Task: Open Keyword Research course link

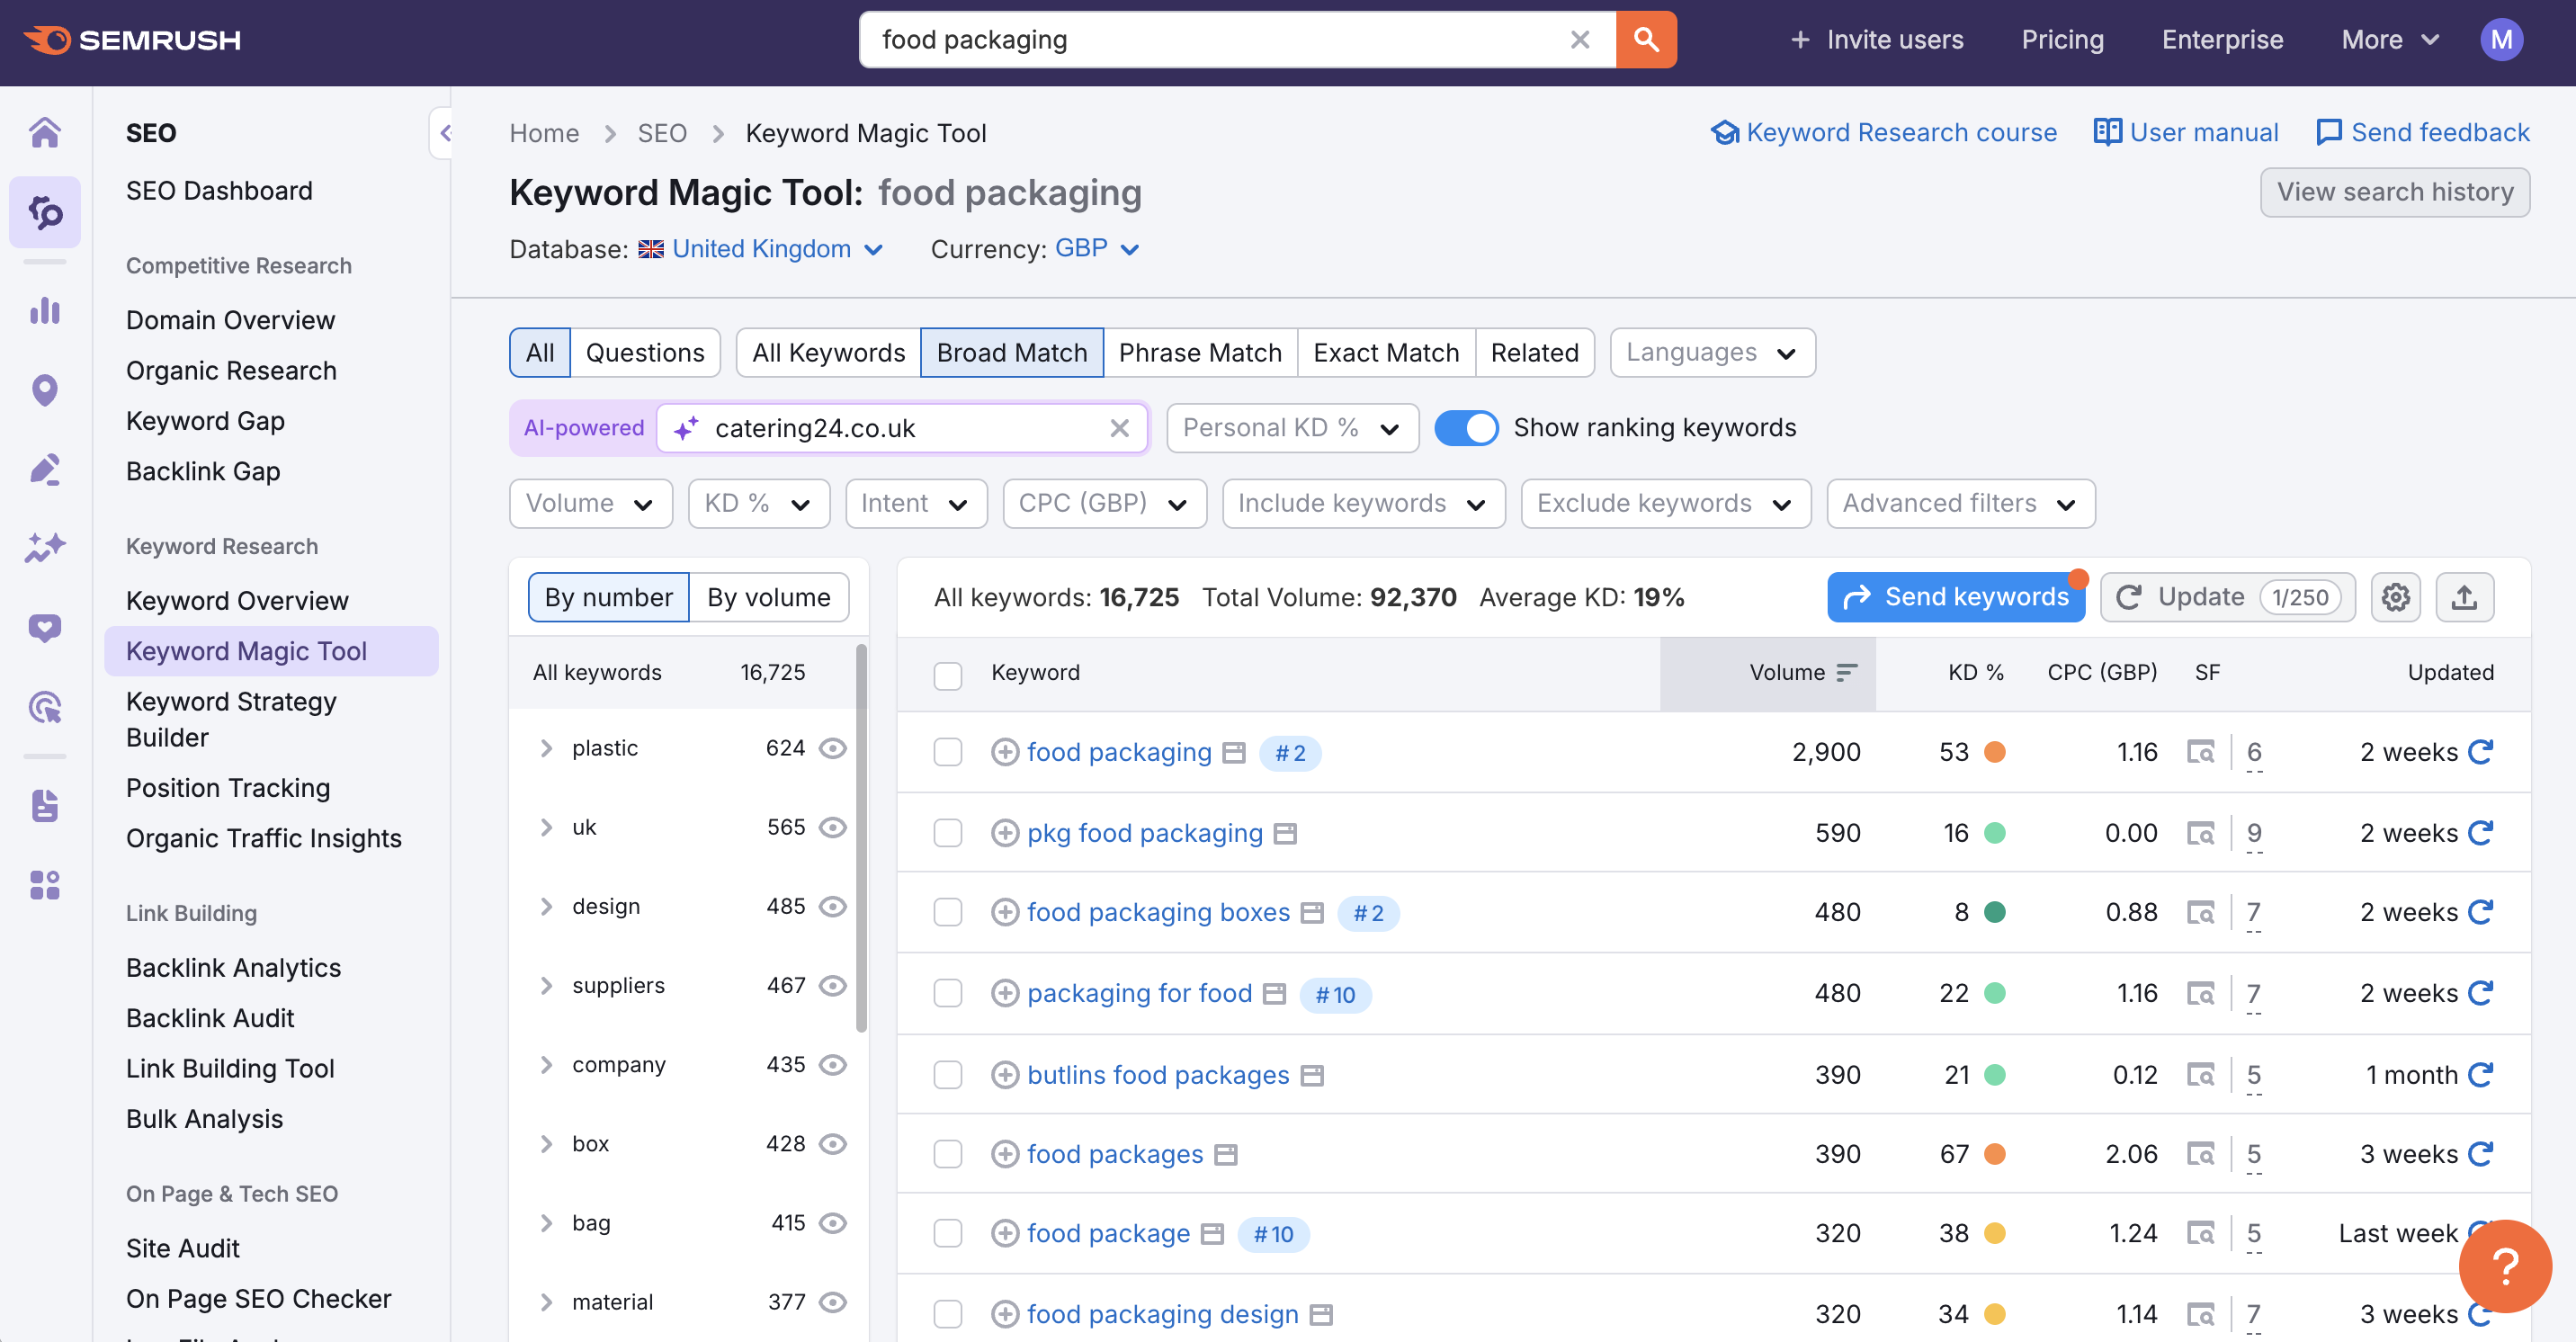Action: (x=1883, y=132)
